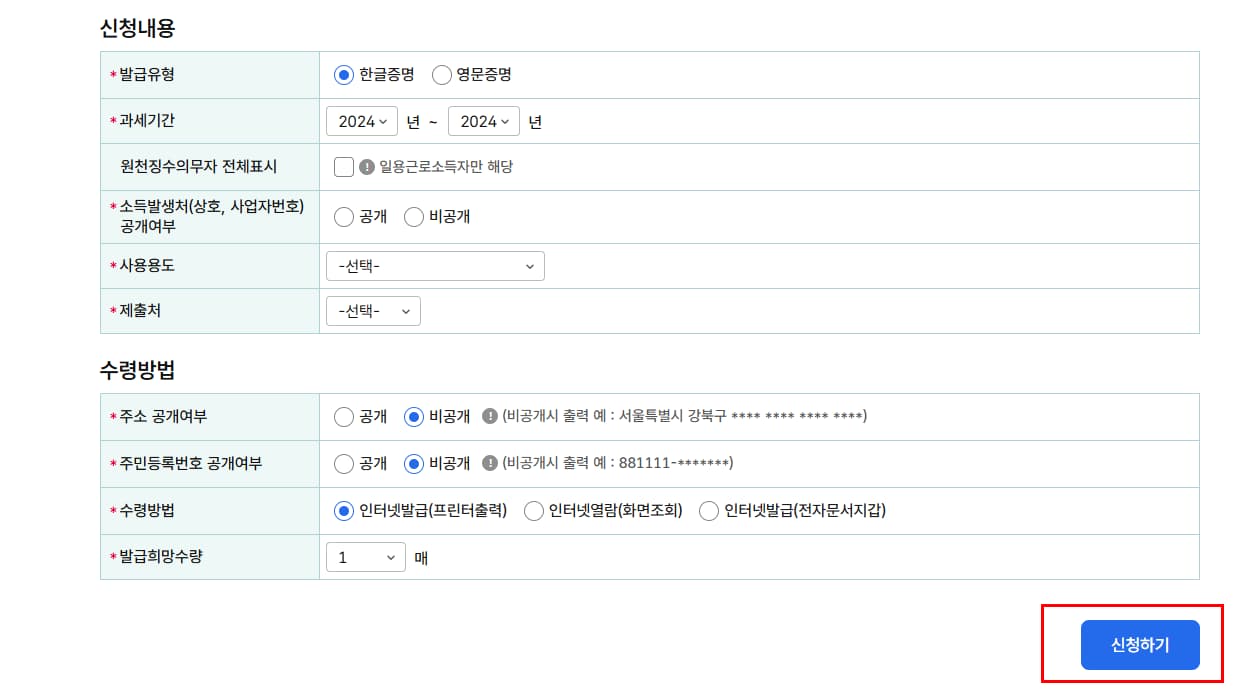Open the ending 과세기간 year dropdown
Viewport: 1251px width, 694px height.
(x=484, y=120)
